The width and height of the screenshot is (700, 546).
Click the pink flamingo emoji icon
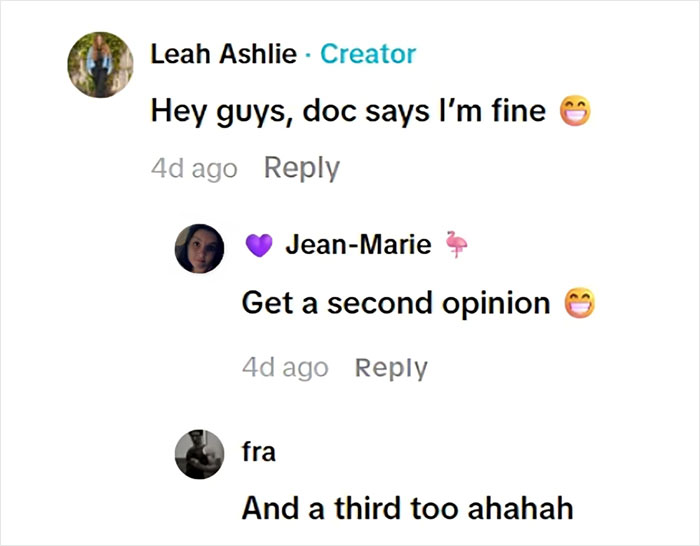coord(456,244)
